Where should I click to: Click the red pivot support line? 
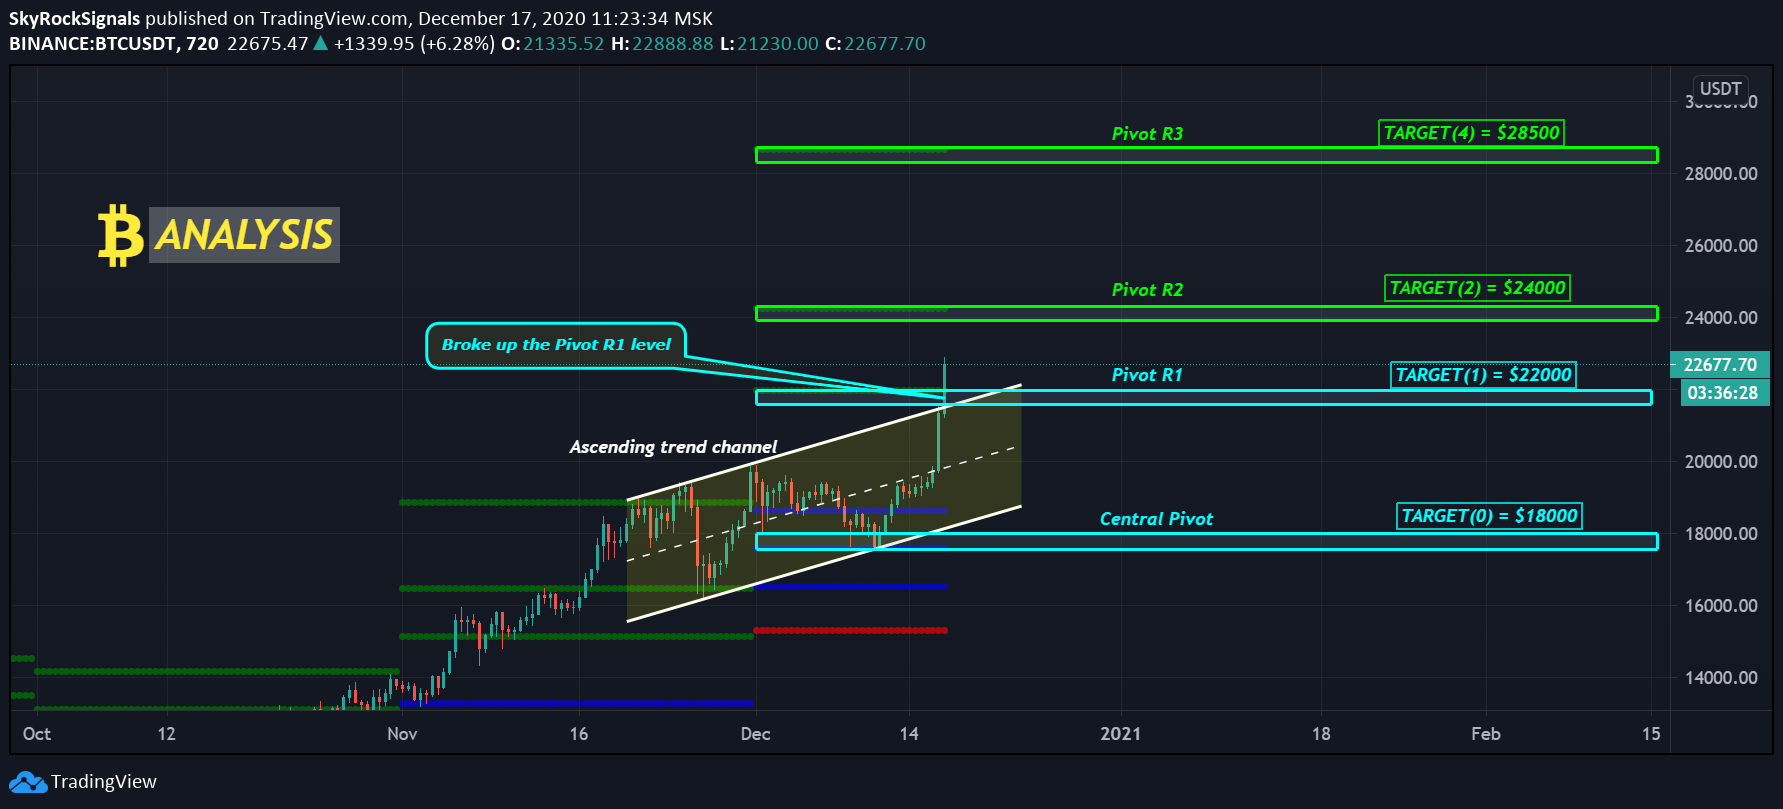click(850, 630)
